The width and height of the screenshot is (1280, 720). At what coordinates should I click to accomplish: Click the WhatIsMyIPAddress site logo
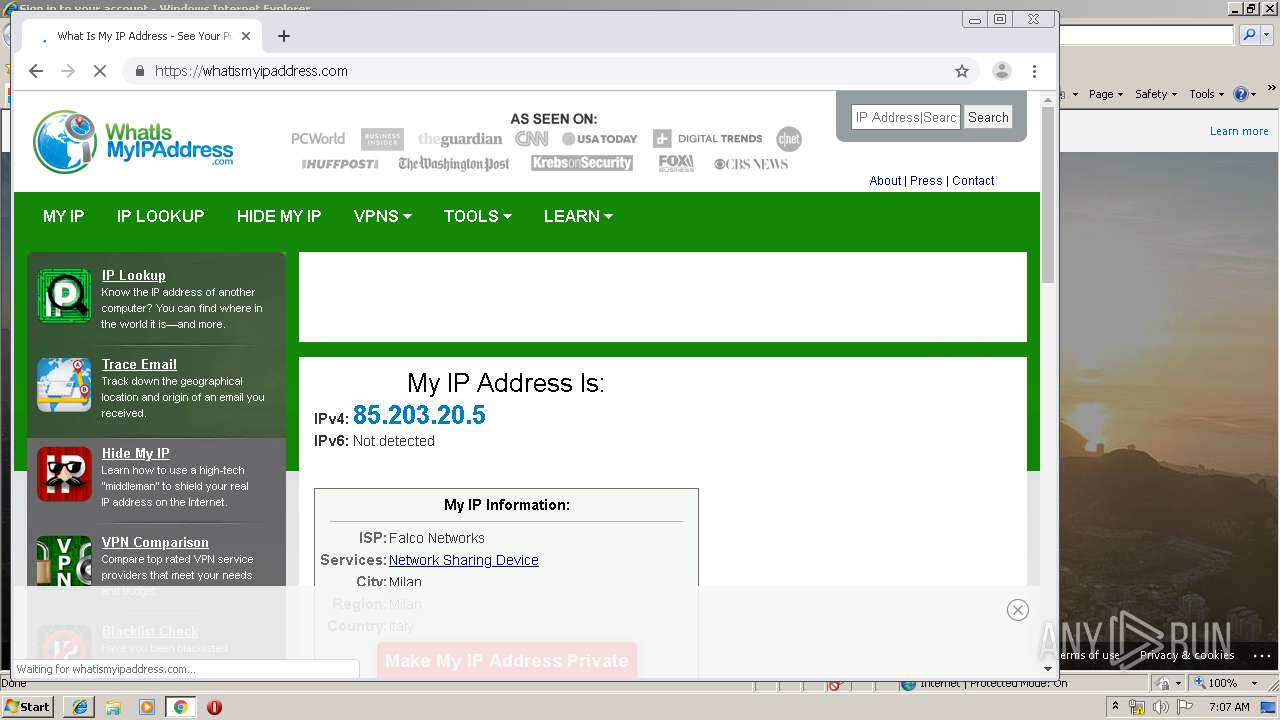coord(133,142)
